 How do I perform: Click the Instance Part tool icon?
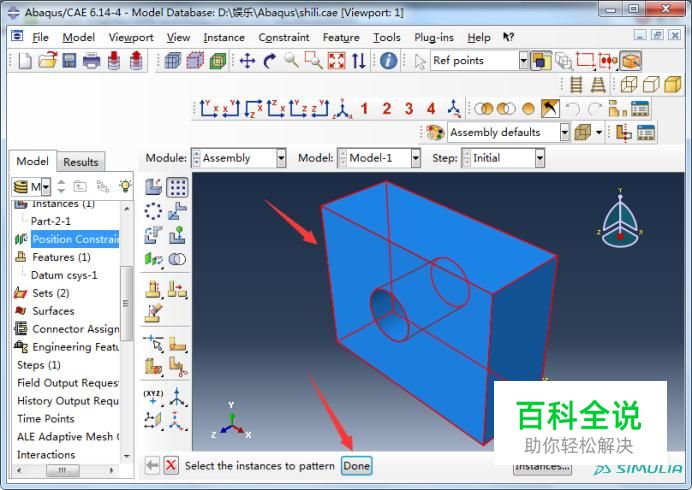click(154, 187)
